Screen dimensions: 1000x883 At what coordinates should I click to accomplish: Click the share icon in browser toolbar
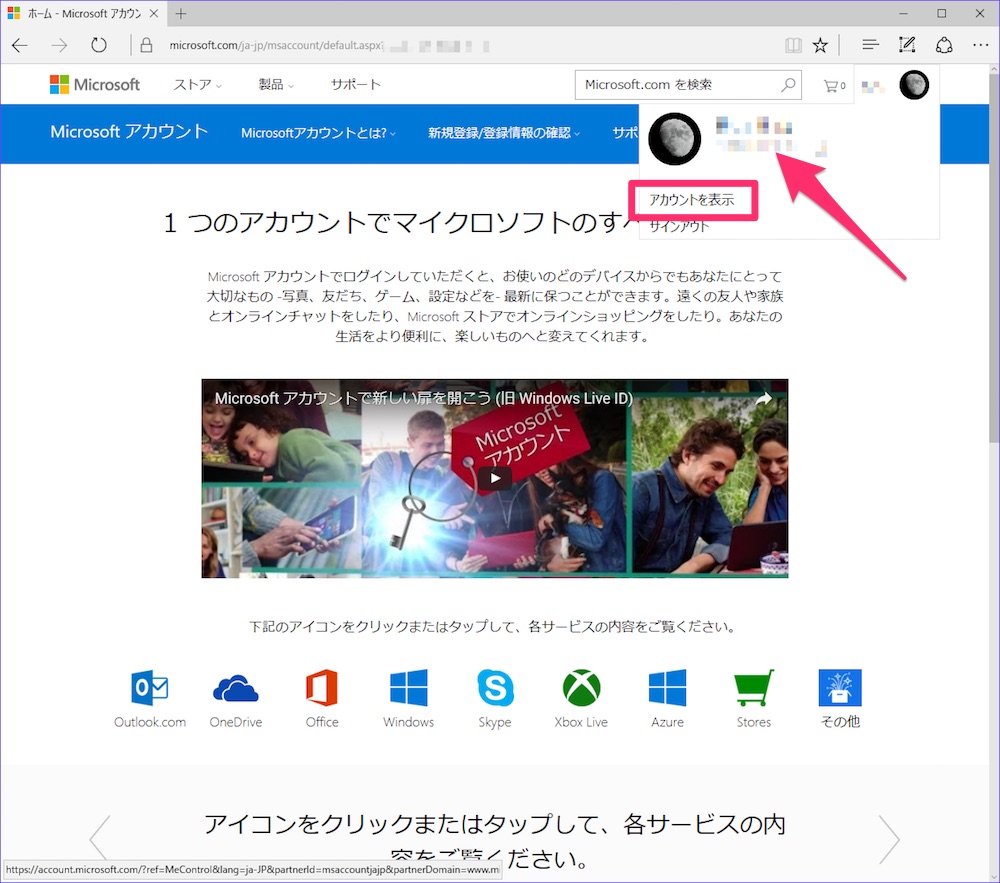[944, 45]
